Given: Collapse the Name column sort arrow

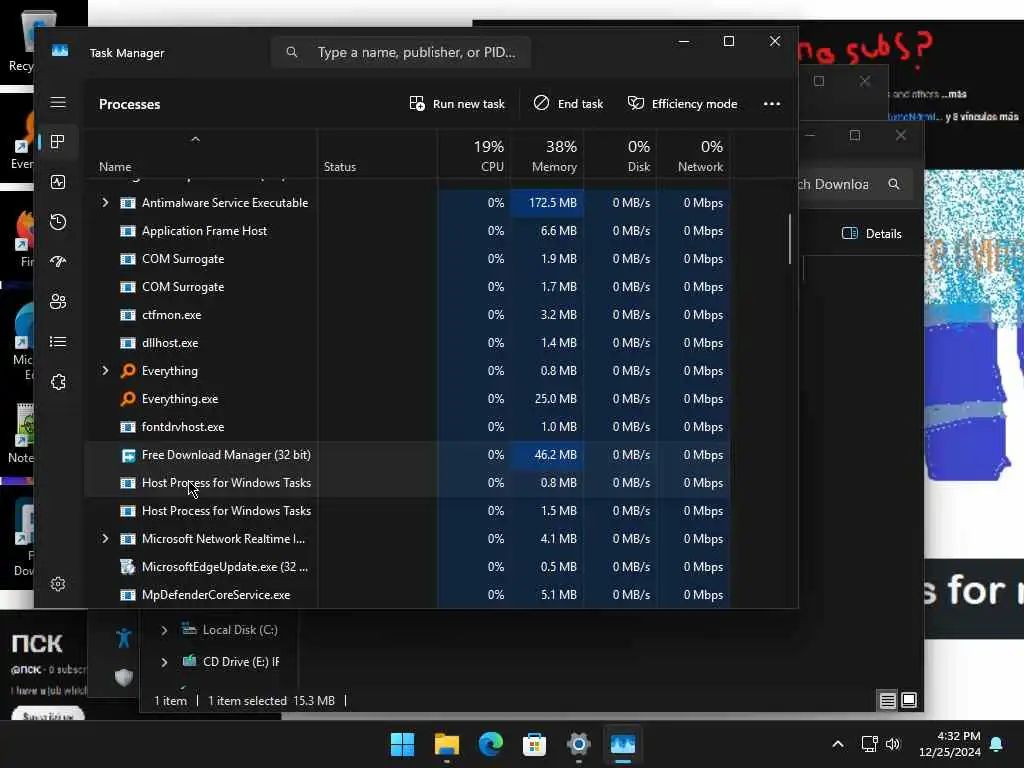Looking at the screenshot, I should [x=195, y=139].
